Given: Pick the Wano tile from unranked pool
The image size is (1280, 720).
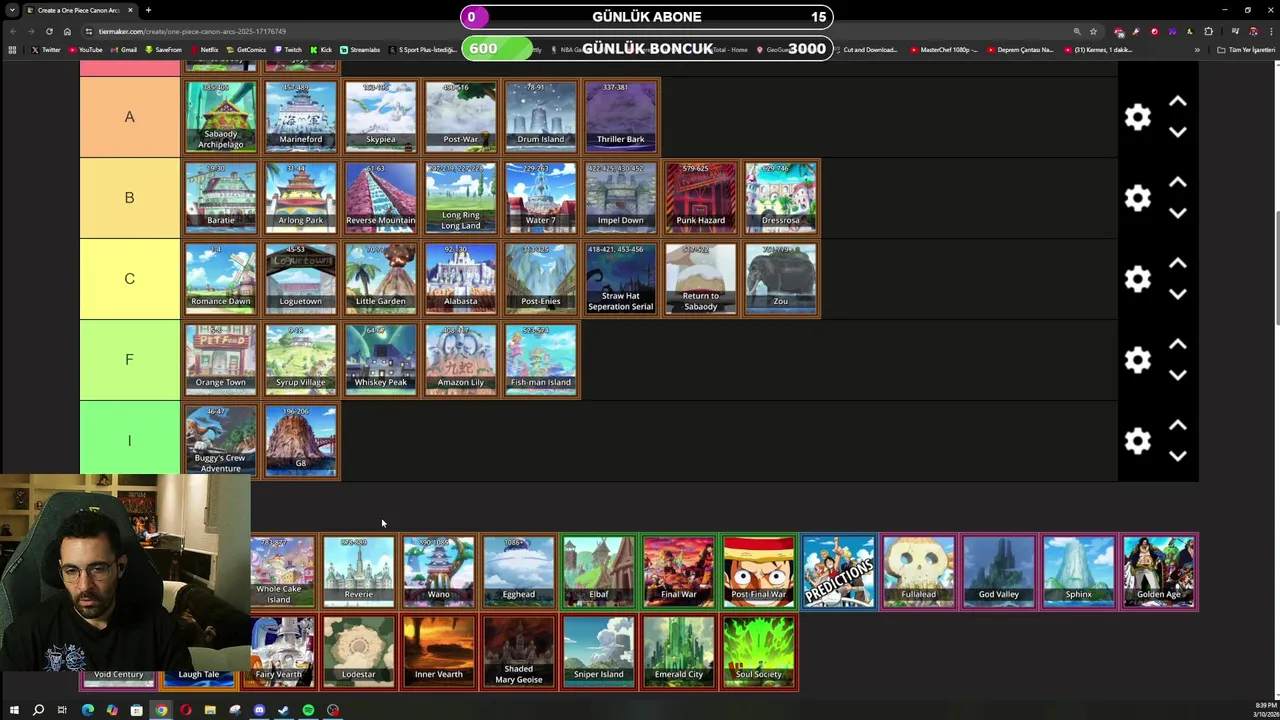Looking at the screenshot, I should click(x=438, y=572).
